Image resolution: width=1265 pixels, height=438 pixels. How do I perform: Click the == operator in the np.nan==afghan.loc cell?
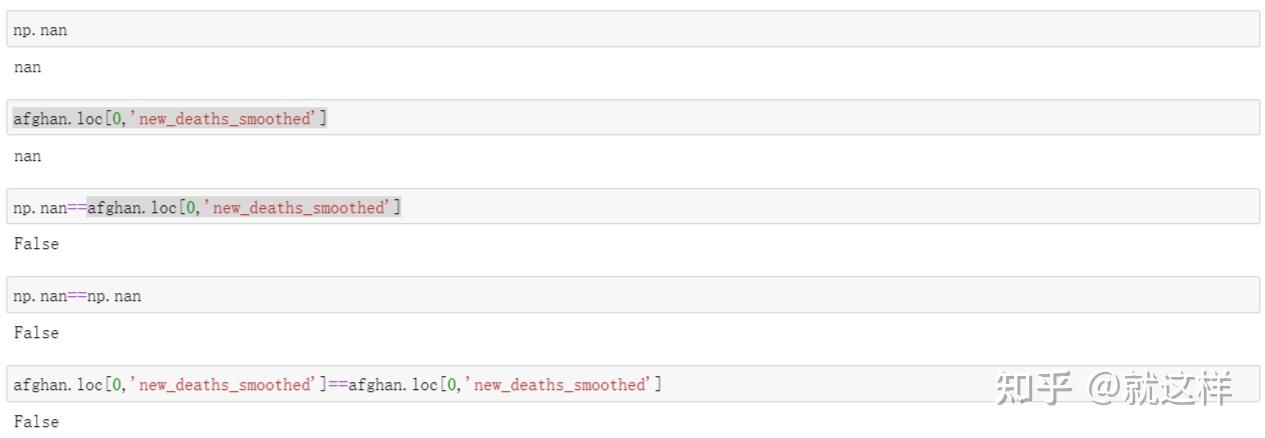tap(78, 208)
